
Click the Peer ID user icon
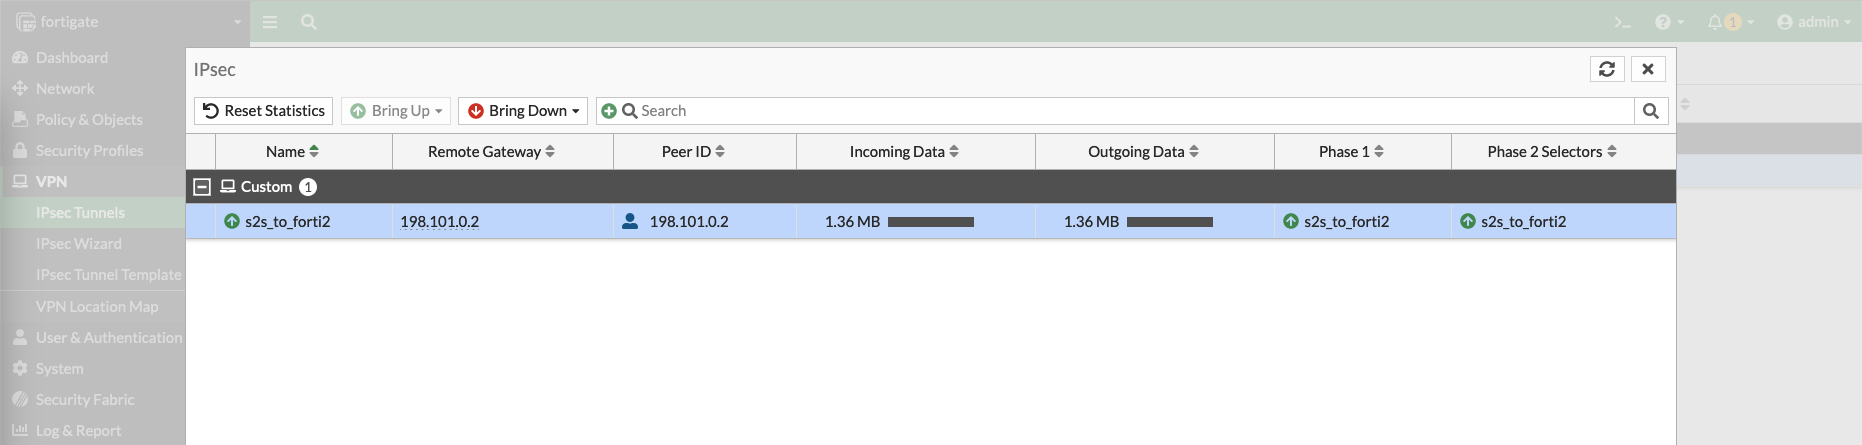pos(630,221)
